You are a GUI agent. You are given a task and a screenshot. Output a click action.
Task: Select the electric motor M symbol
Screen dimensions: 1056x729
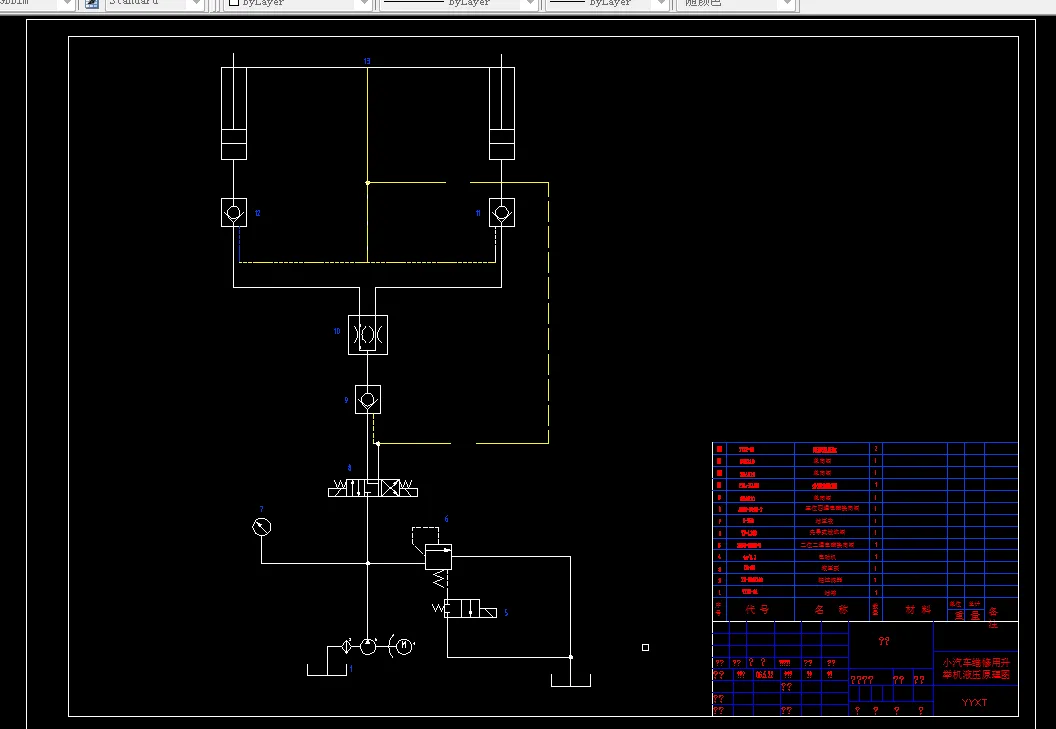point(403,646)
